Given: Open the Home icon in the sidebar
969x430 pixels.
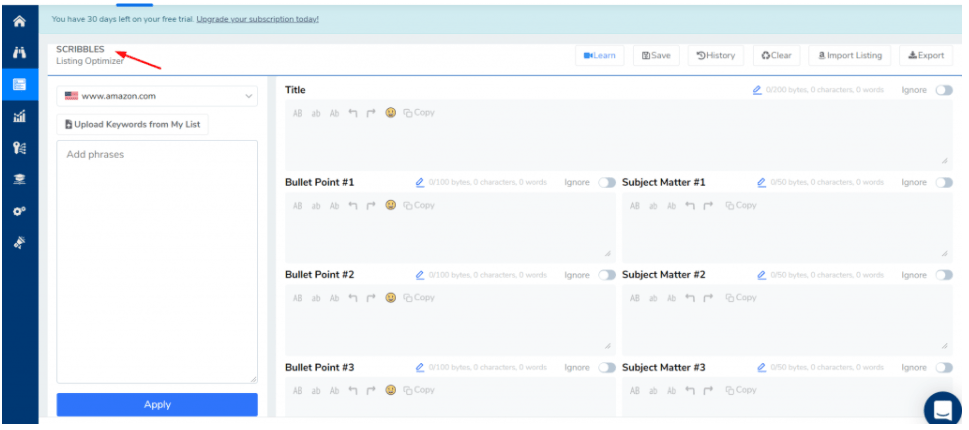Looking at the screenshot, I should (x=19, y=22).
